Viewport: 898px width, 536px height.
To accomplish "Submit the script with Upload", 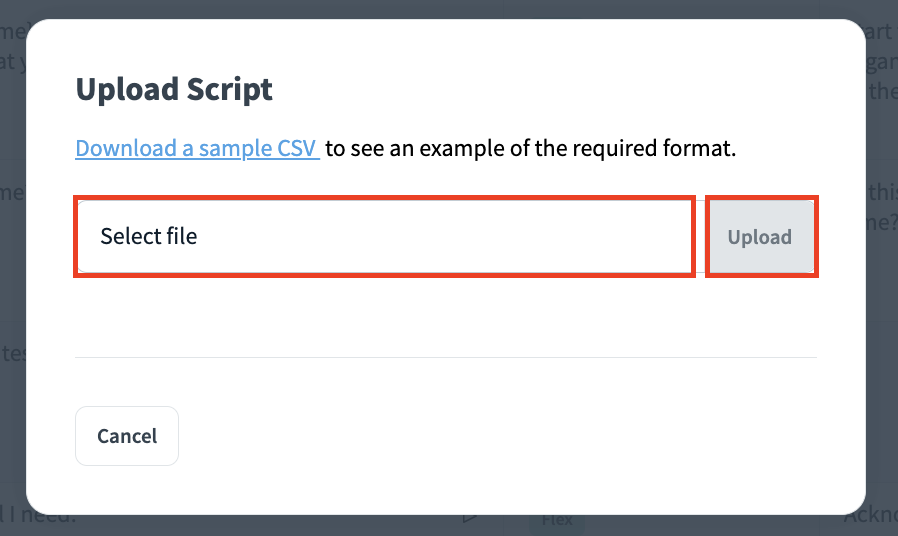I will pos(760,237).
